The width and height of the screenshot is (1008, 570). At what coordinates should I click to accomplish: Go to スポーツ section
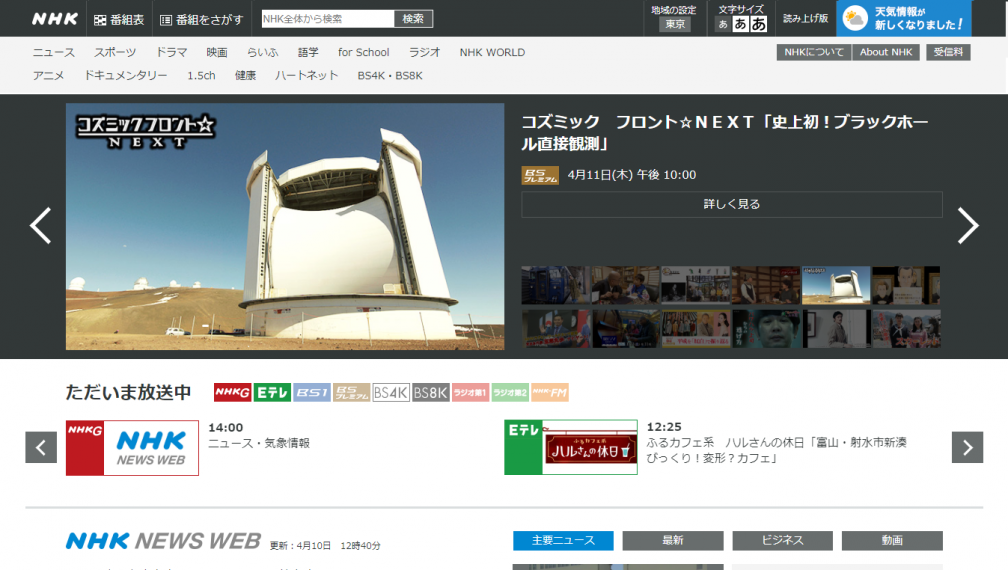tap(115, 53)
